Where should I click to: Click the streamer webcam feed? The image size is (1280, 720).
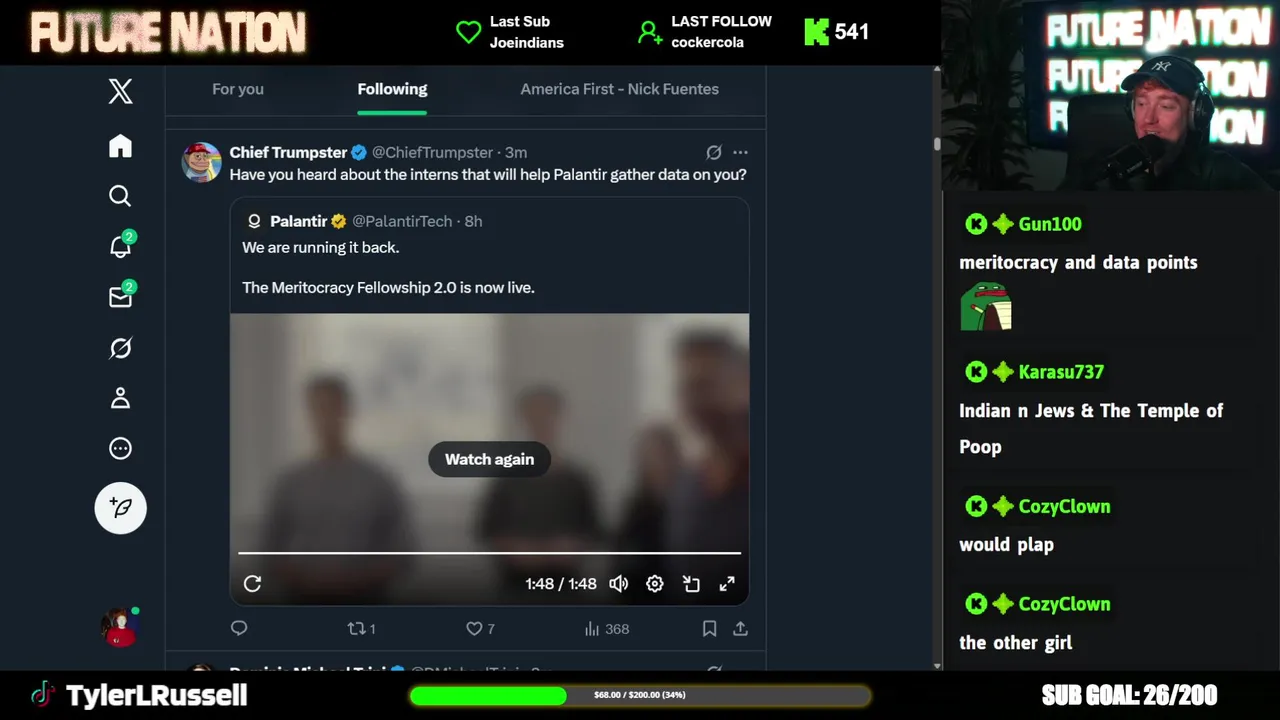(x=1111, y=95)
